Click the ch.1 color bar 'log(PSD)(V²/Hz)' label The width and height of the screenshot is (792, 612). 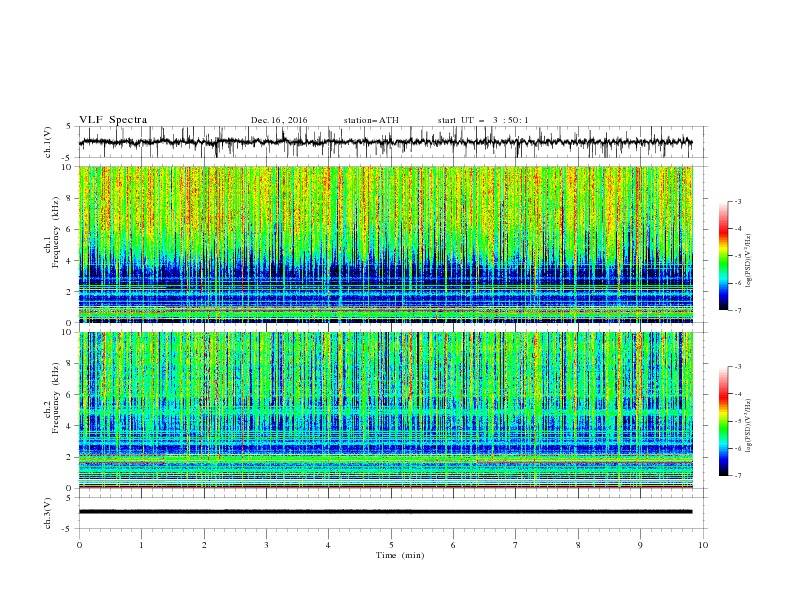[749, 261]
